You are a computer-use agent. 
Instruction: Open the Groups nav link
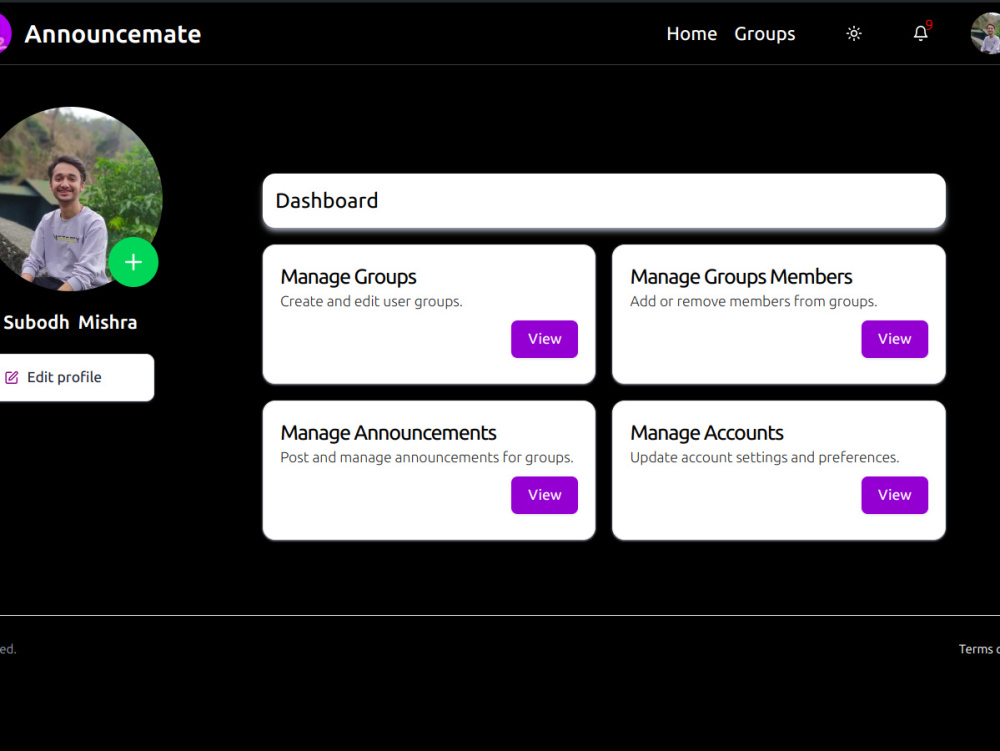tap(764, 34)
